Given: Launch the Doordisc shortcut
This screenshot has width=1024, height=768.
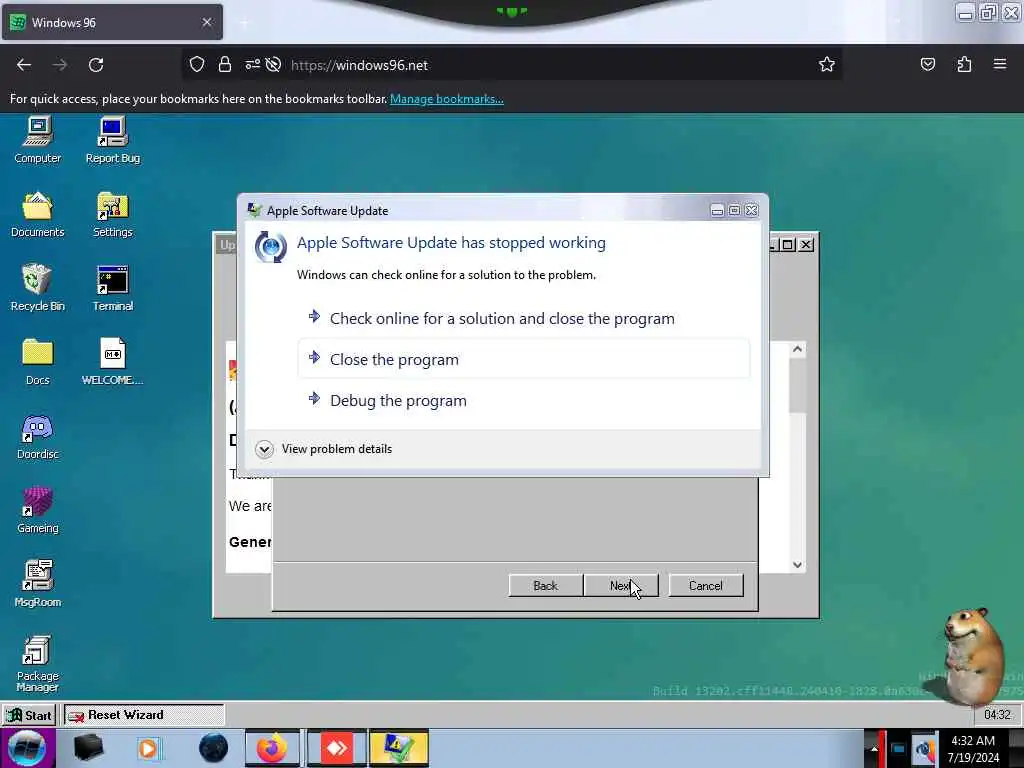Looking at the screenshot, I should click(37, 436).
